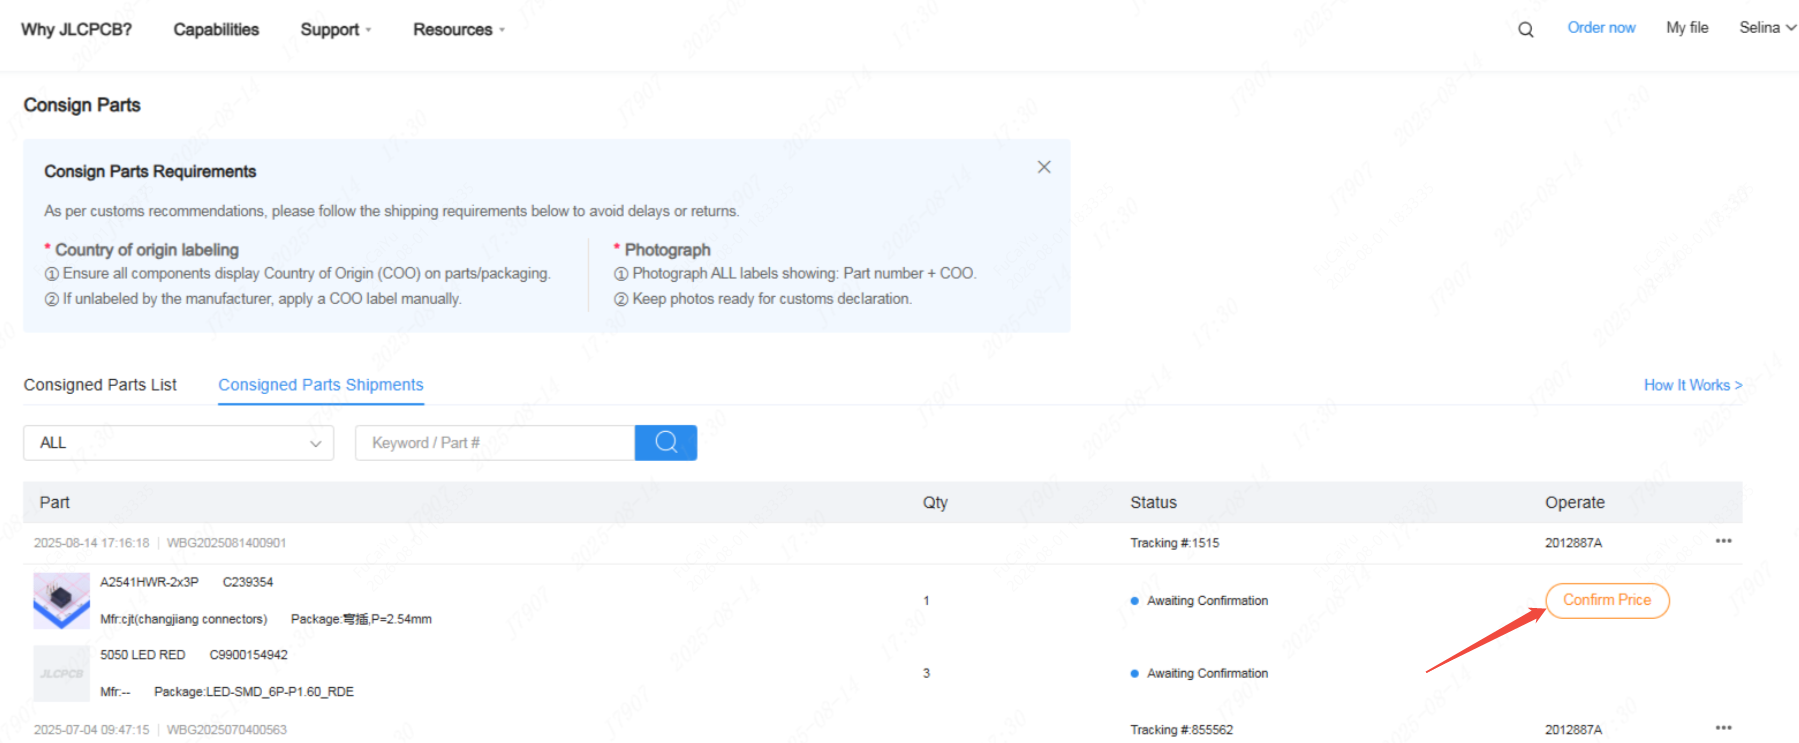
Task: Click the date 2025-07-04 09:47:15
Action: (92, 730)
